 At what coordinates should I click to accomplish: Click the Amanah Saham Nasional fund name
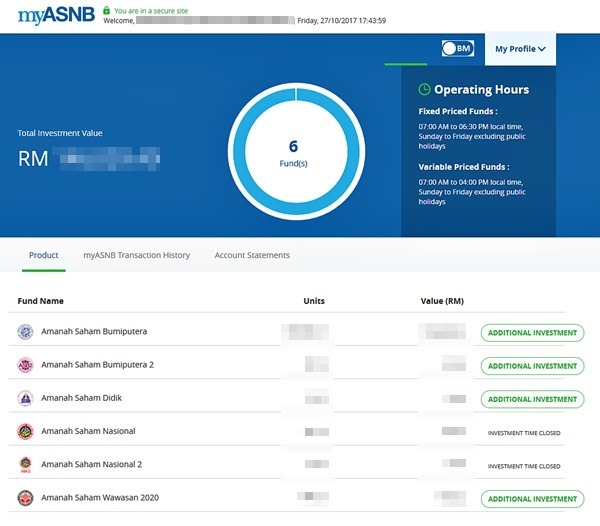click(x=88, y=431)
